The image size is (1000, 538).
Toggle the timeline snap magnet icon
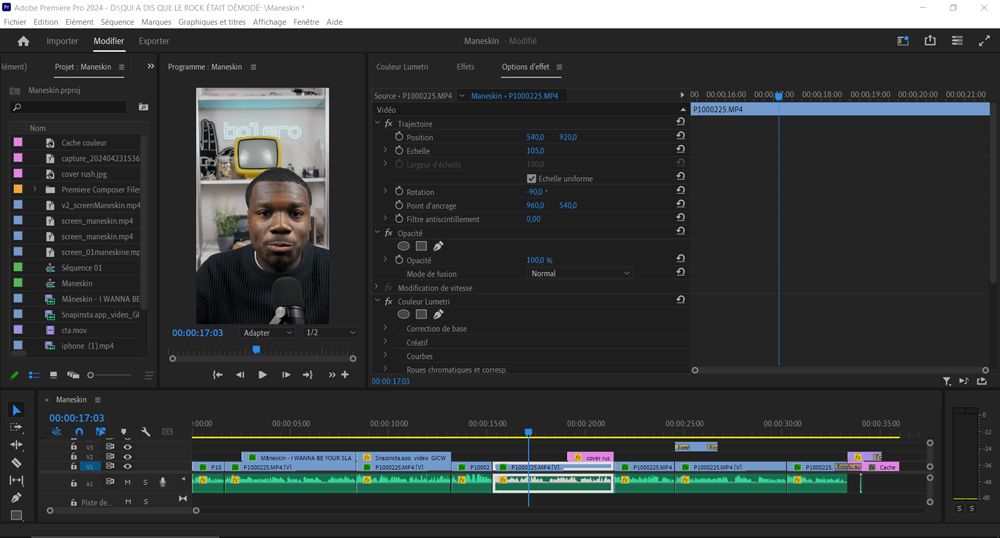(x=79, y=432)
